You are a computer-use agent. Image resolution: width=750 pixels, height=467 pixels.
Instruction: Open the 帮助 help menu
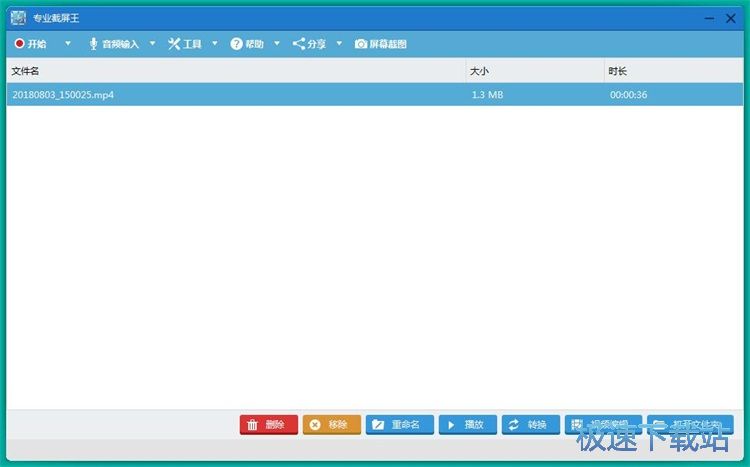pos(247,44)
